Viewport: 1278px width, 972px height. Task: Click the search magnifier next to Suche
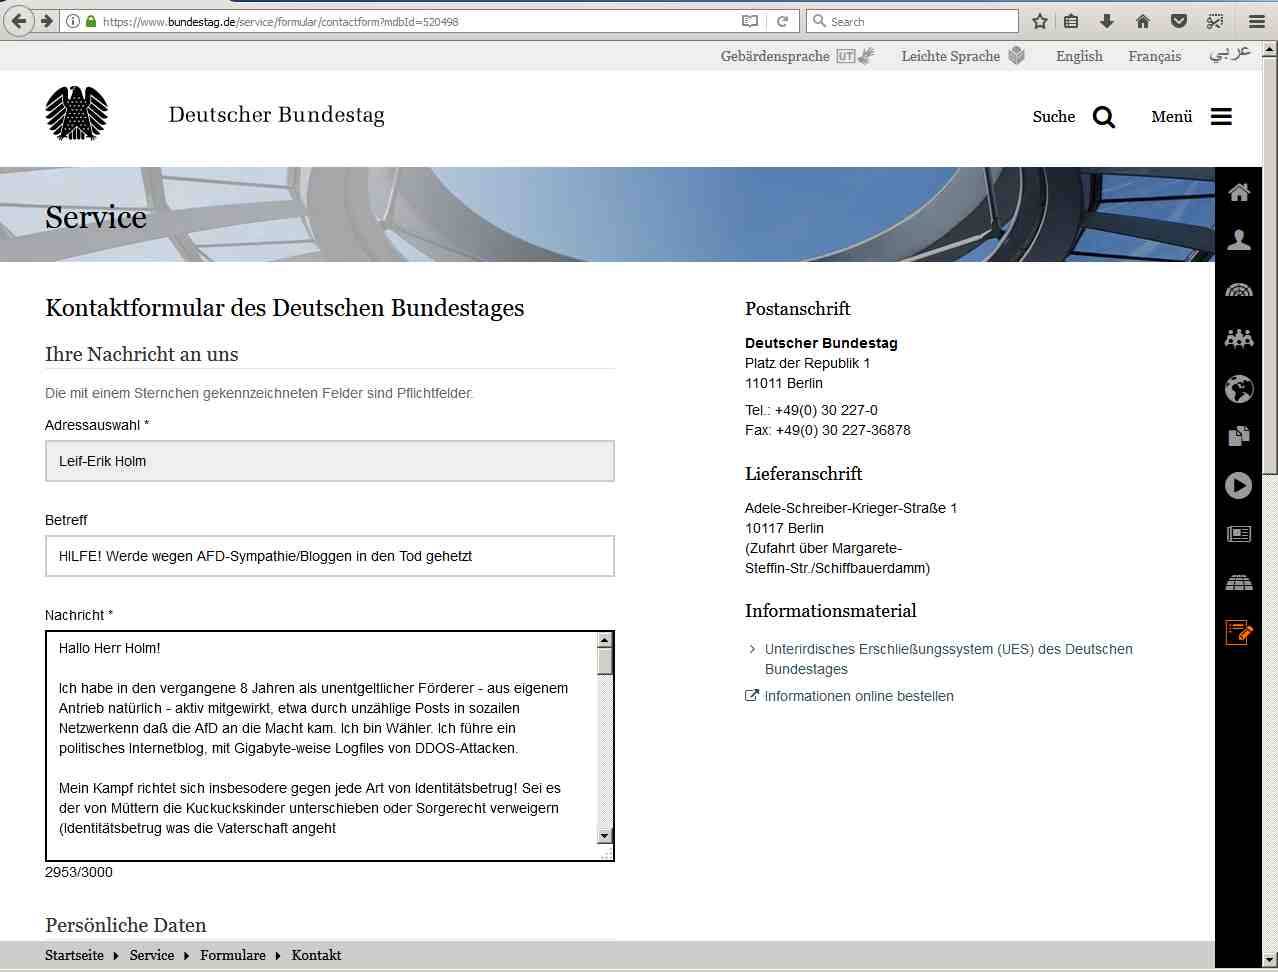[x=1103, y=117]
